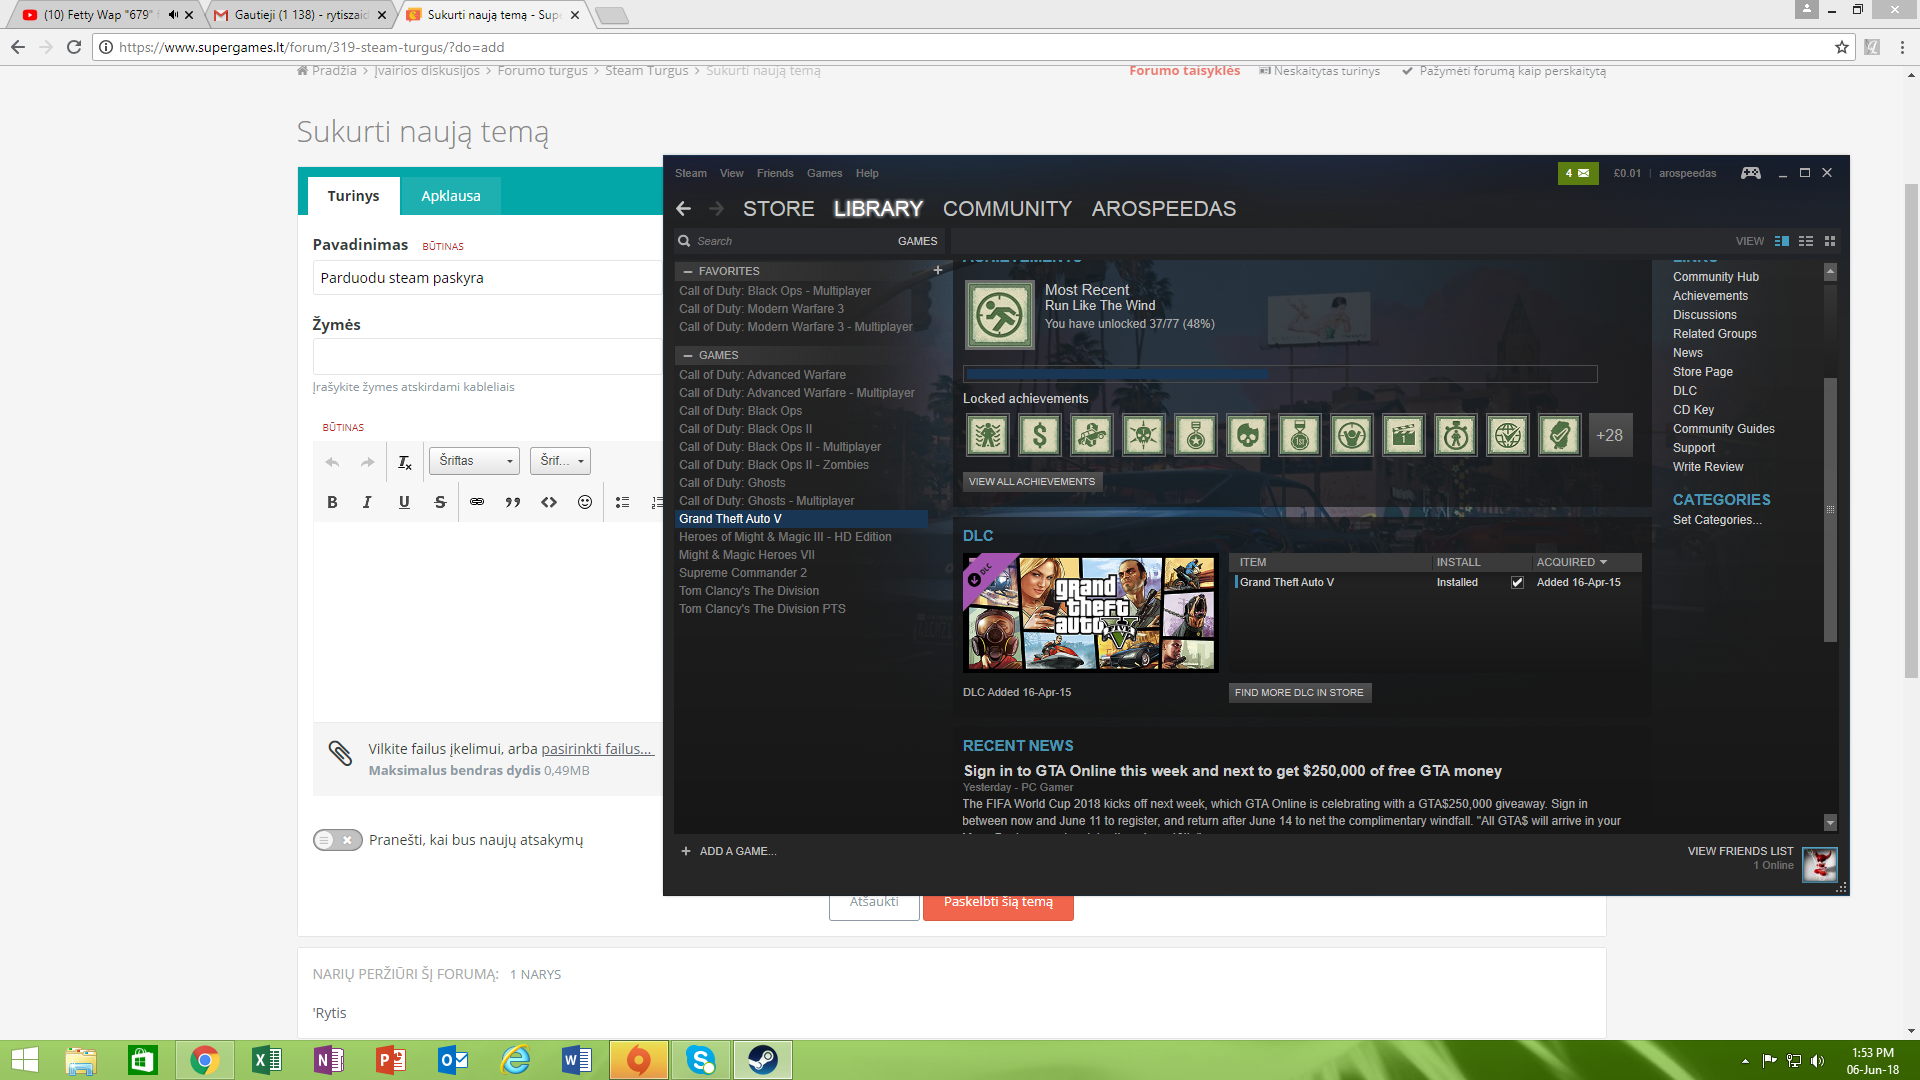Switch to the Apklausa tab
The height and width of the screenshot is (1080, 1920).
pyautogui.click(x=450, y=196)
